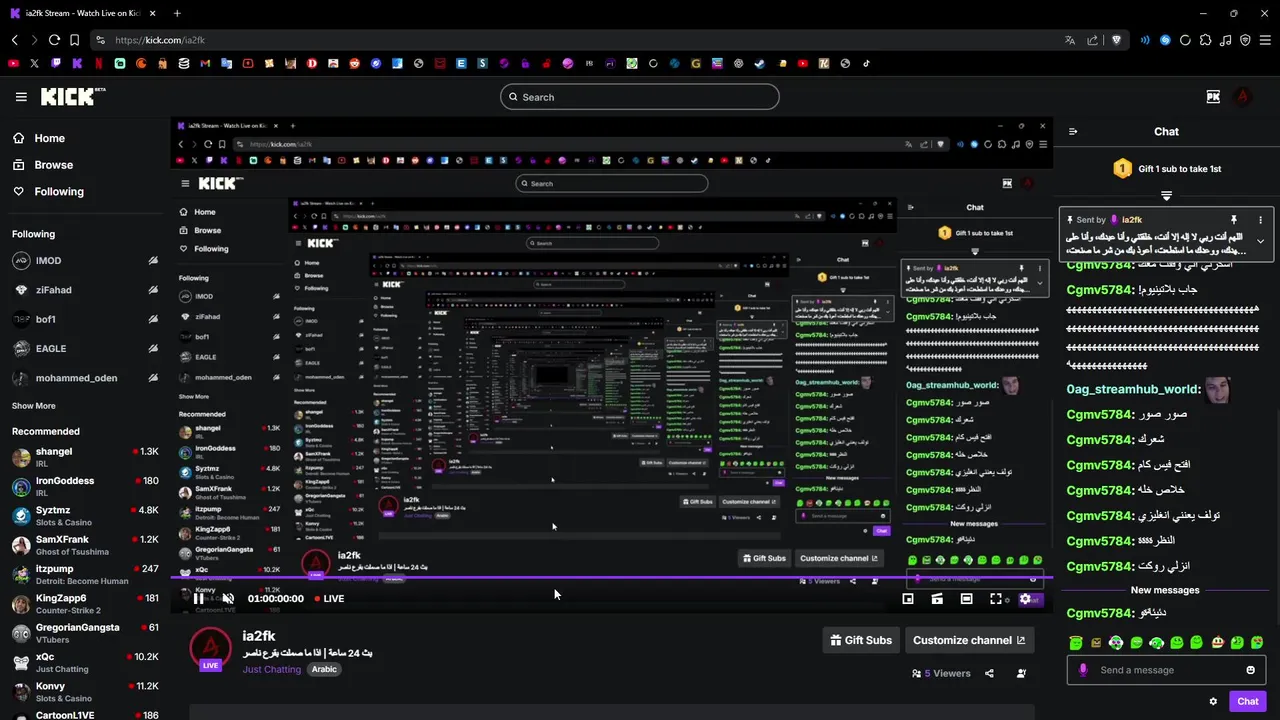The image size is (1280, 720).
Task: Click the offline icon next to EAGLE
Action: point(153,348)
